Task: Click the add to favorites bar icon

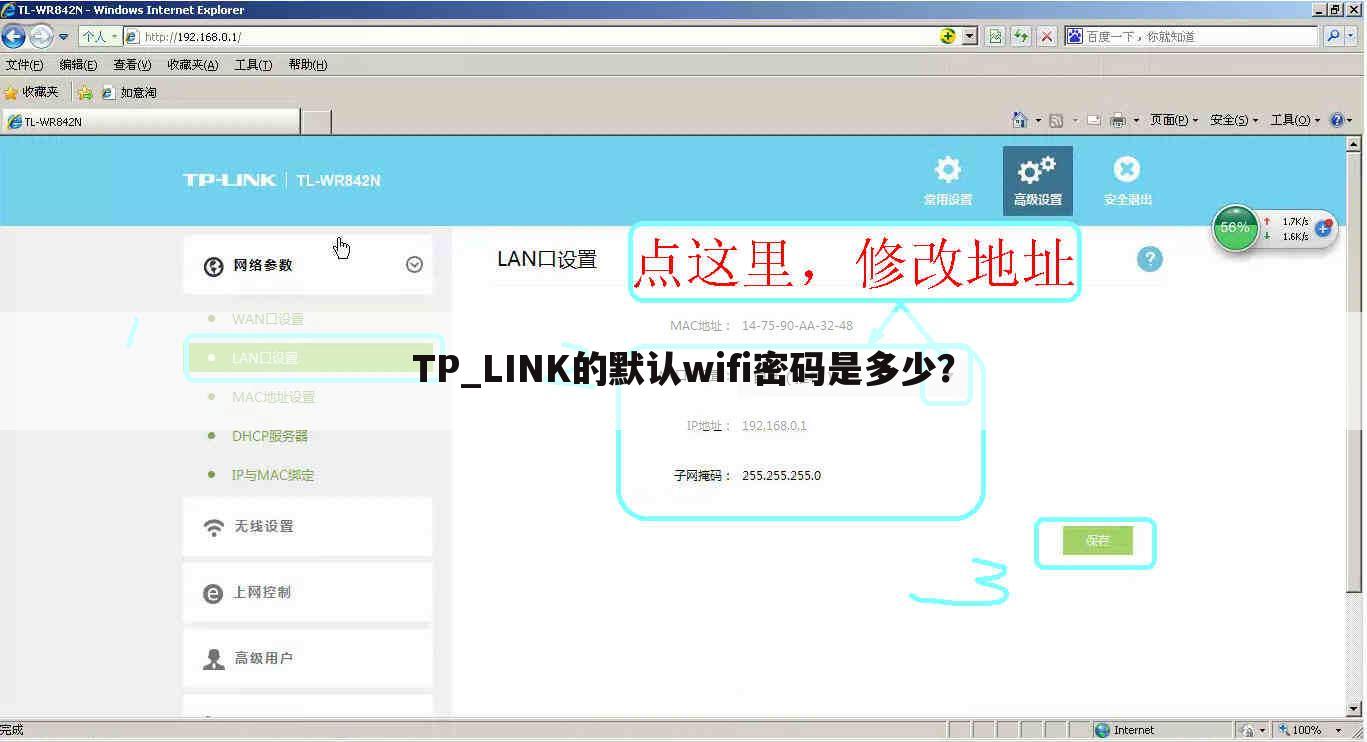Action: pos(85,92)
